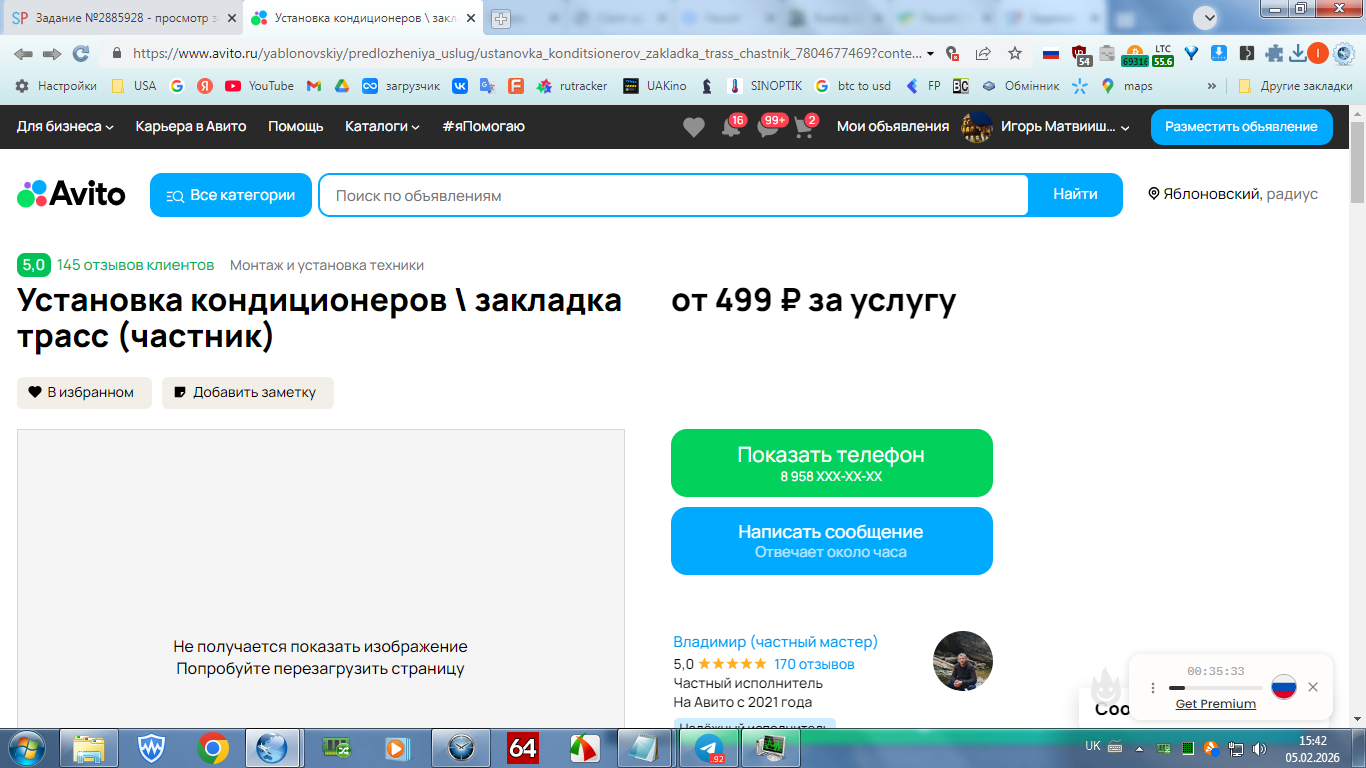Click the Добавить заметку button
The image size is (1366, 768).
(x=248, y=393)
